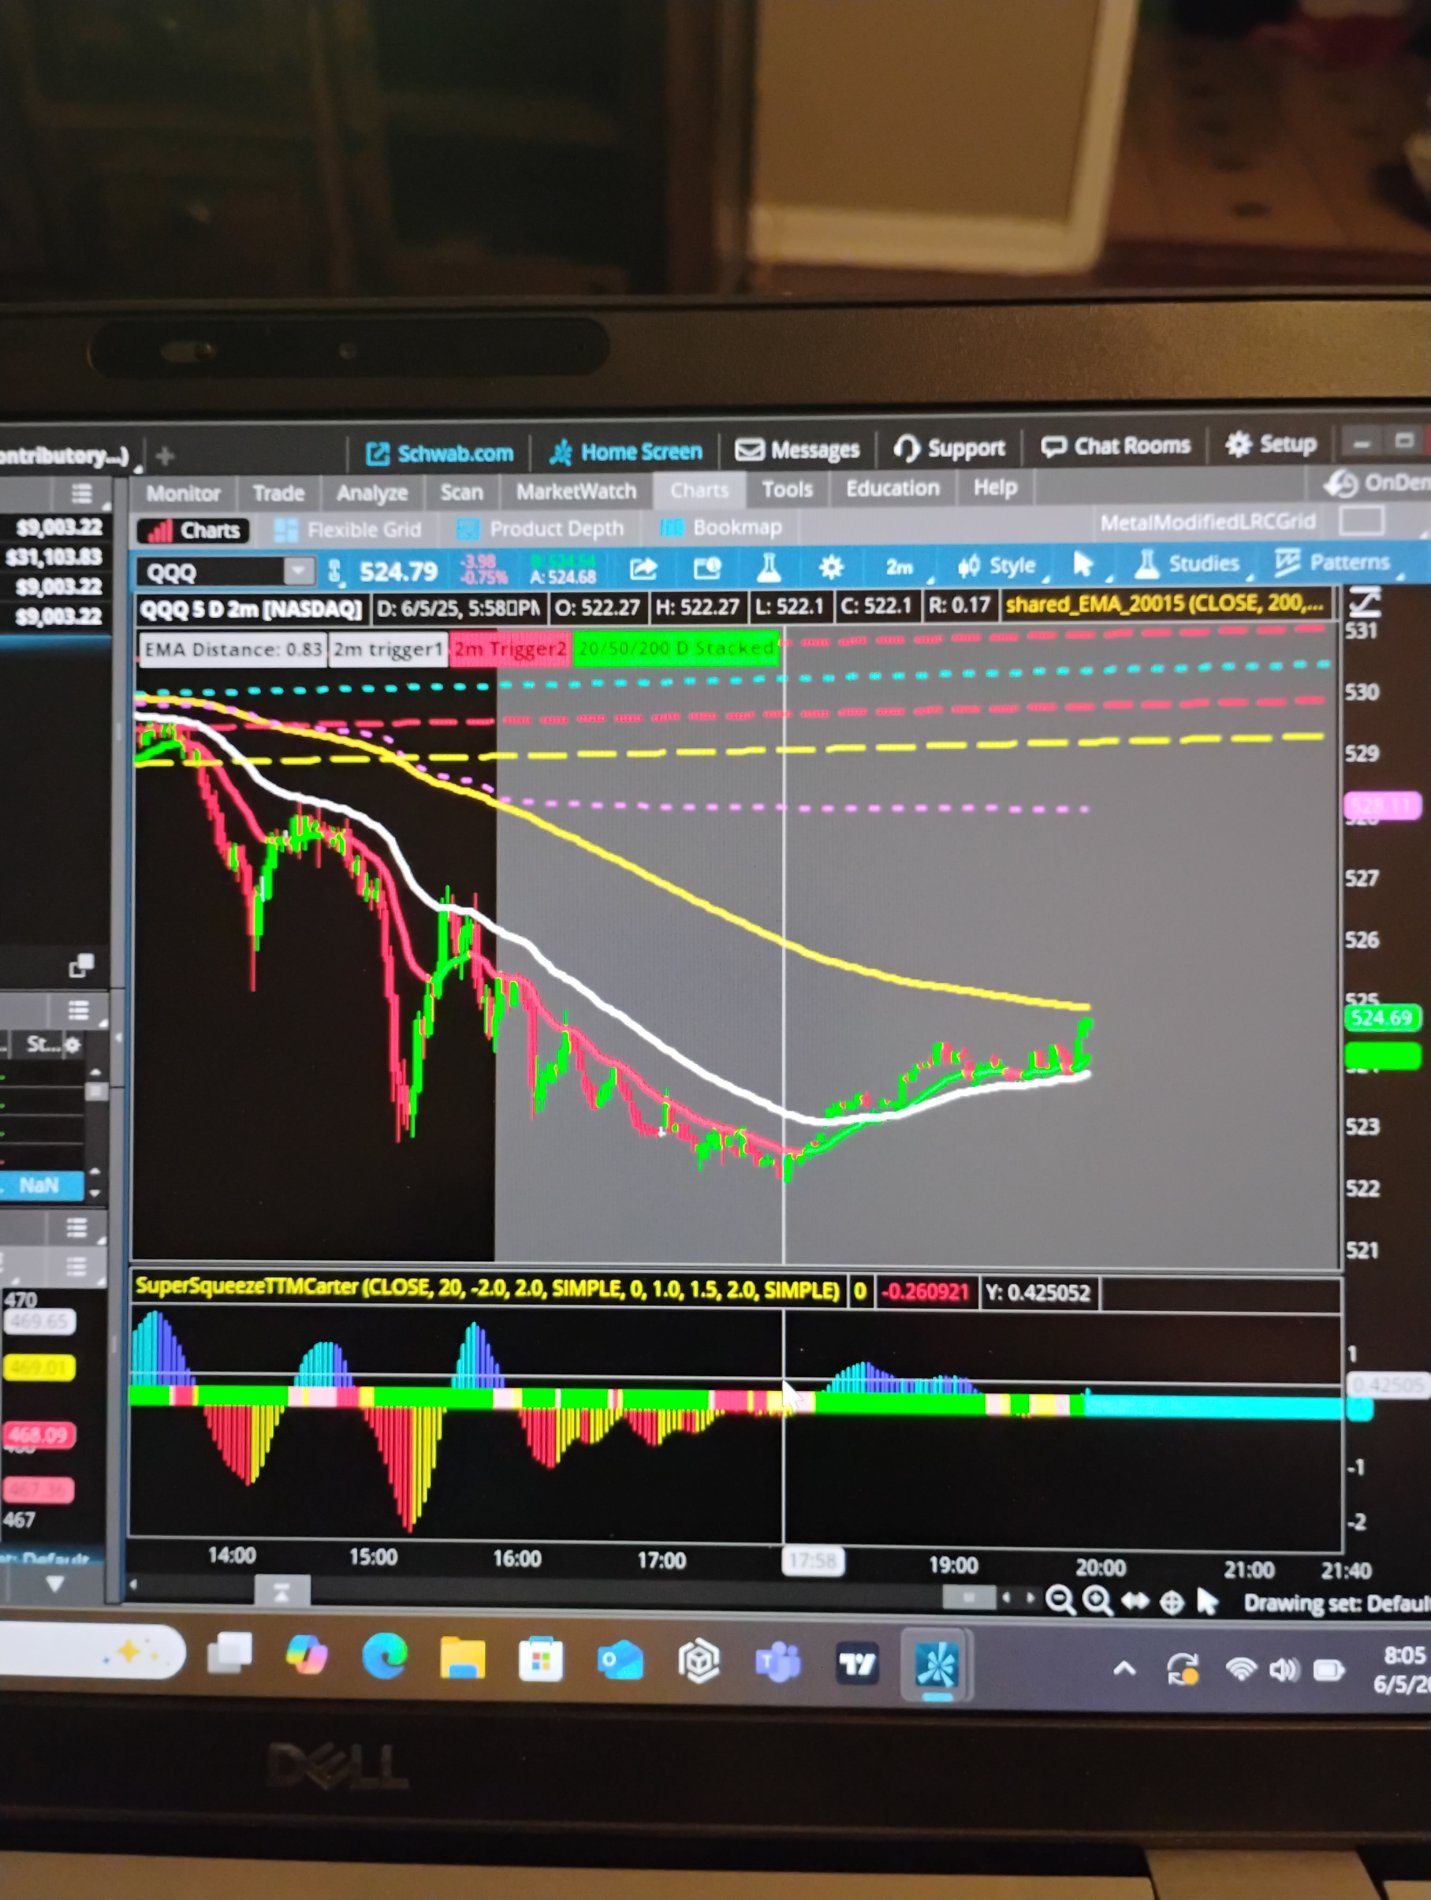This screenshot has height=1900, width=1431.
Task: Switch to Help tab
Action: 995,487
